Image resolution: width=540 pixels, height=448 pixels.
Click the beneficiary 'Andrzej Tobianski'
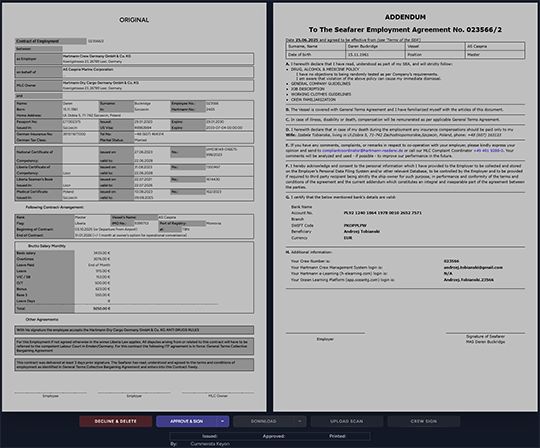pos(362,231)
